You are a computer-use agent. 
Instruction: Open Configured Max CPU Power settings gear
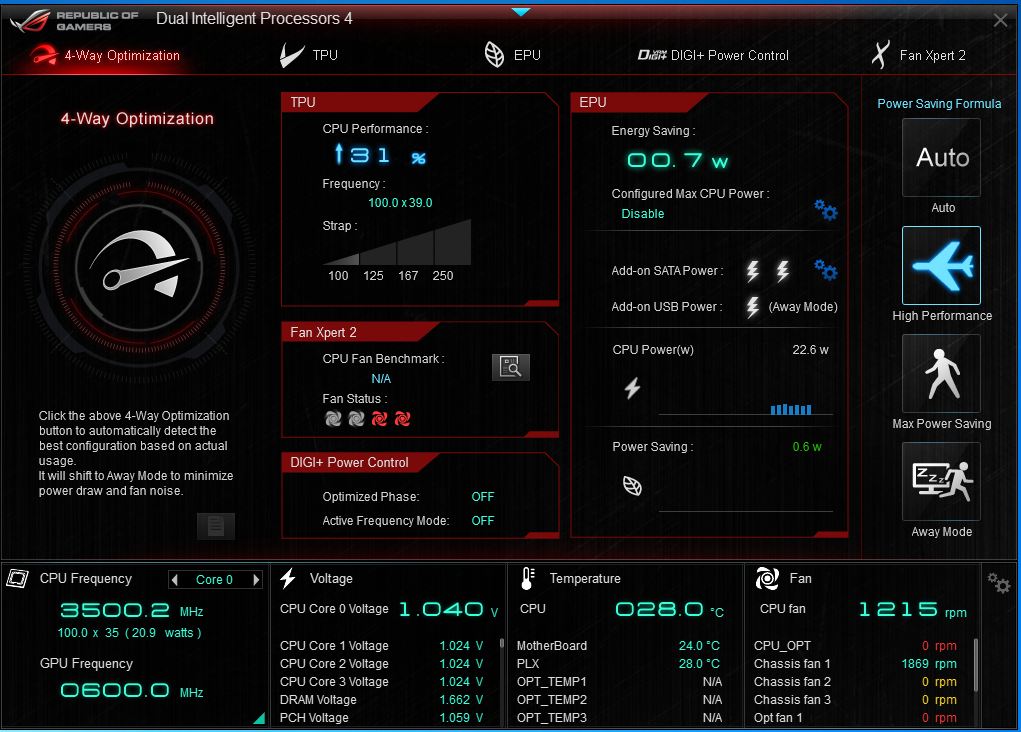coord(826,210)
